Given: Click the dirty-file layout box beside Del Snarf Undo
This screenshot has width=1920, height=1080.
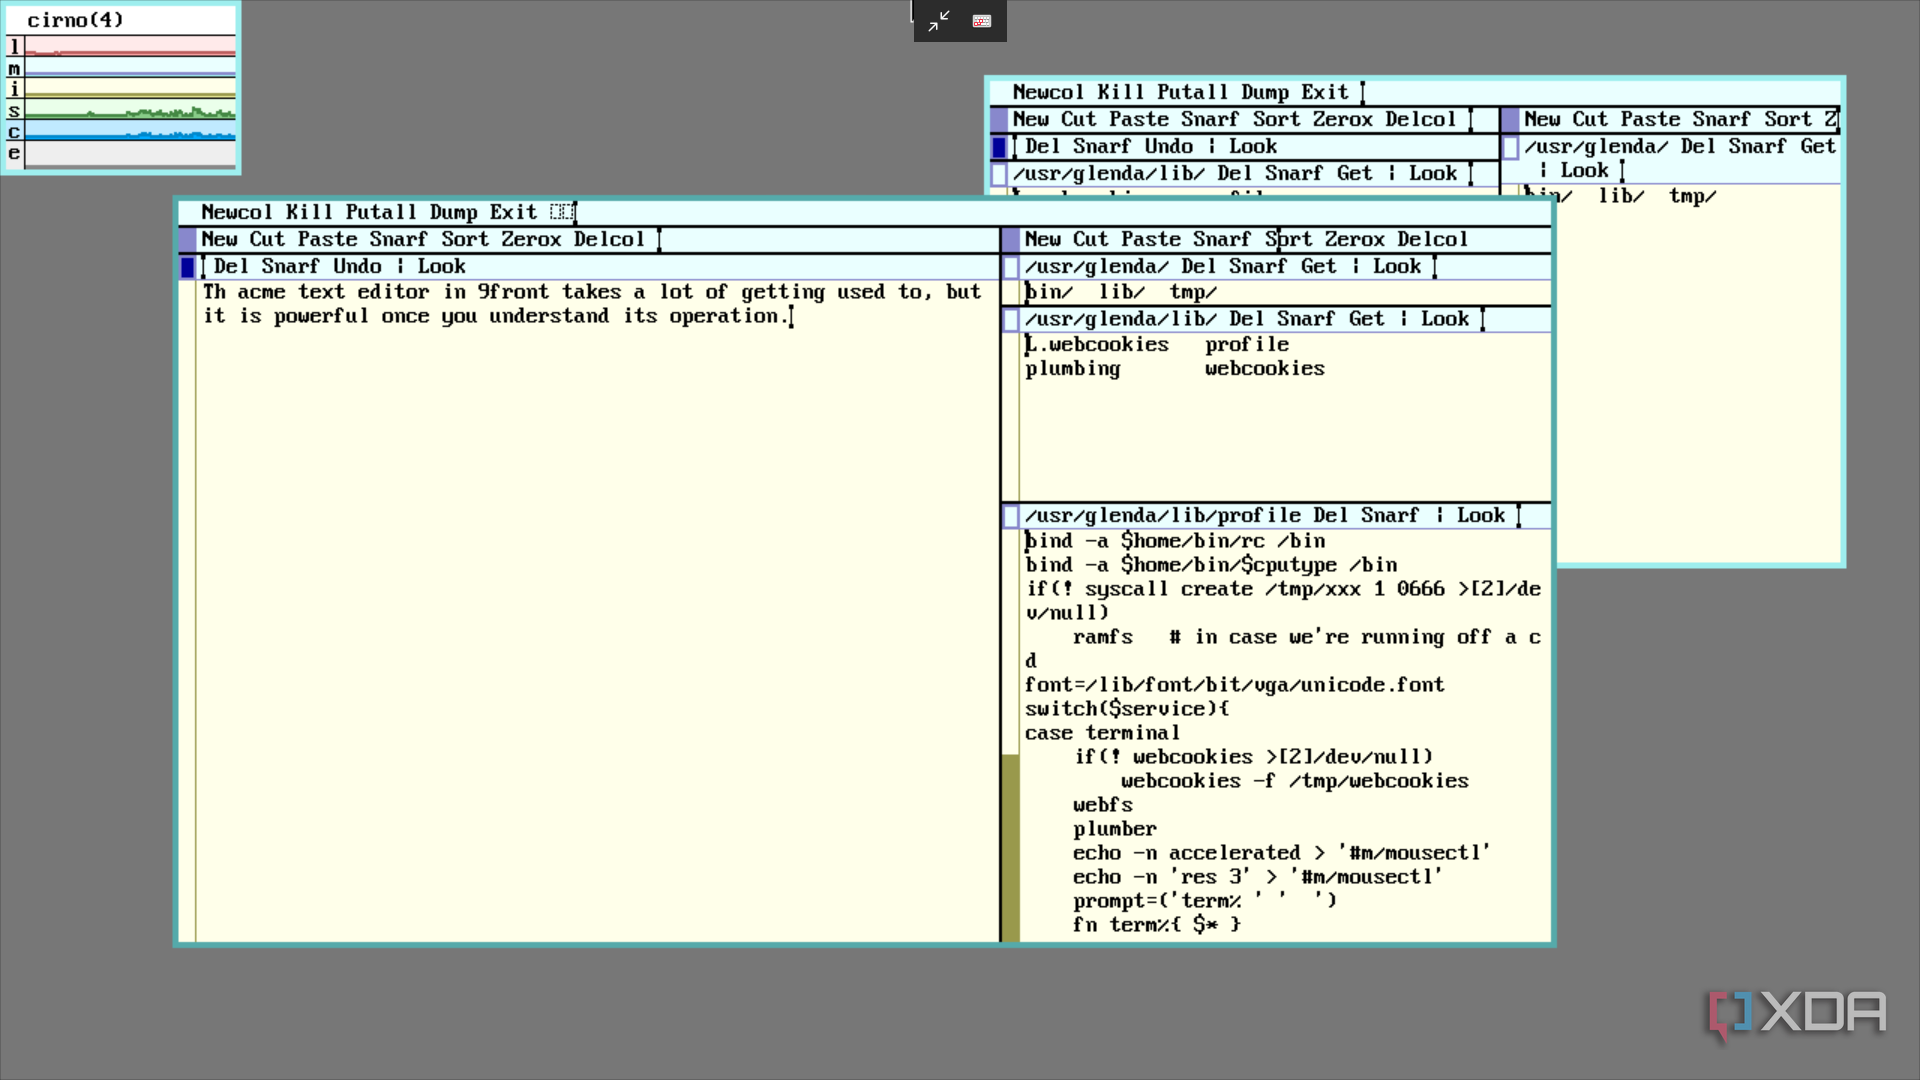Looking at the screenshot, I should [187, 267].
